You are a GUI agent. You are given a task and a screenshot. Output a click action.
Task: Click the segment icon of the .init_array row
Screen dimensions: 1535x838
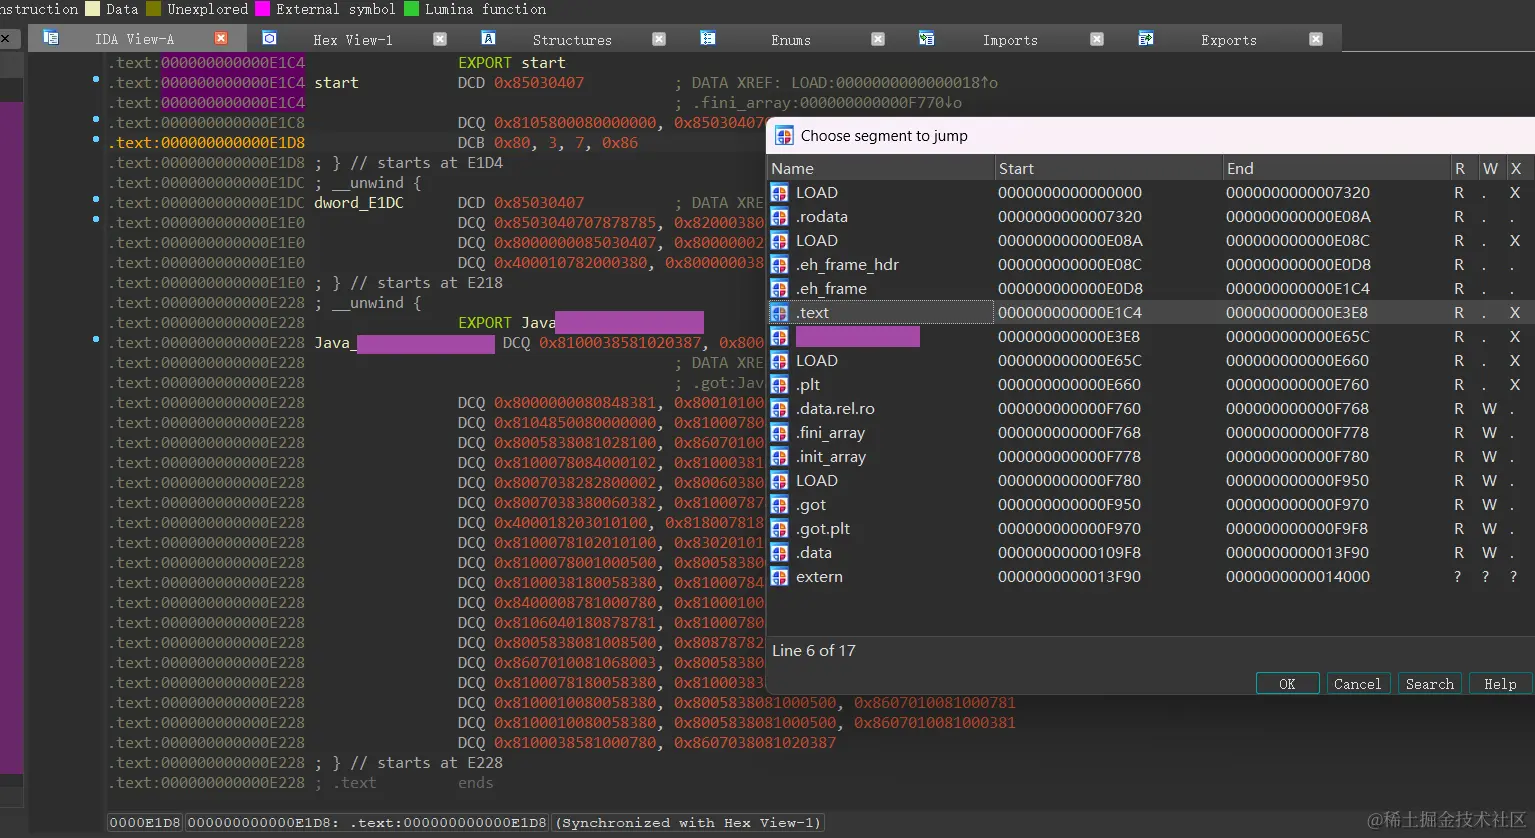click(x=779, y=457)
